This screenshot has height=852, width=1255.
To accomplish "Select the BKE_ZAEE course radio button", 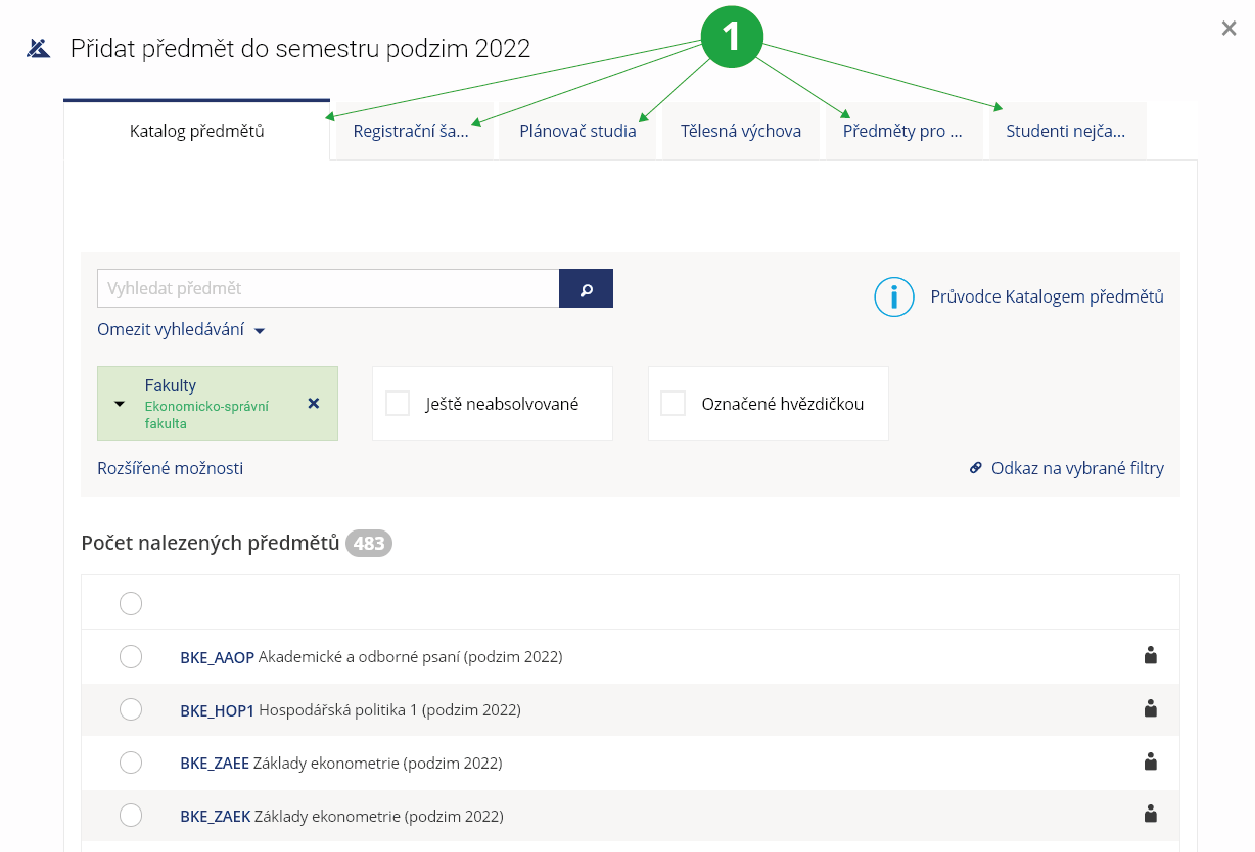I will (x=131, y=763).
